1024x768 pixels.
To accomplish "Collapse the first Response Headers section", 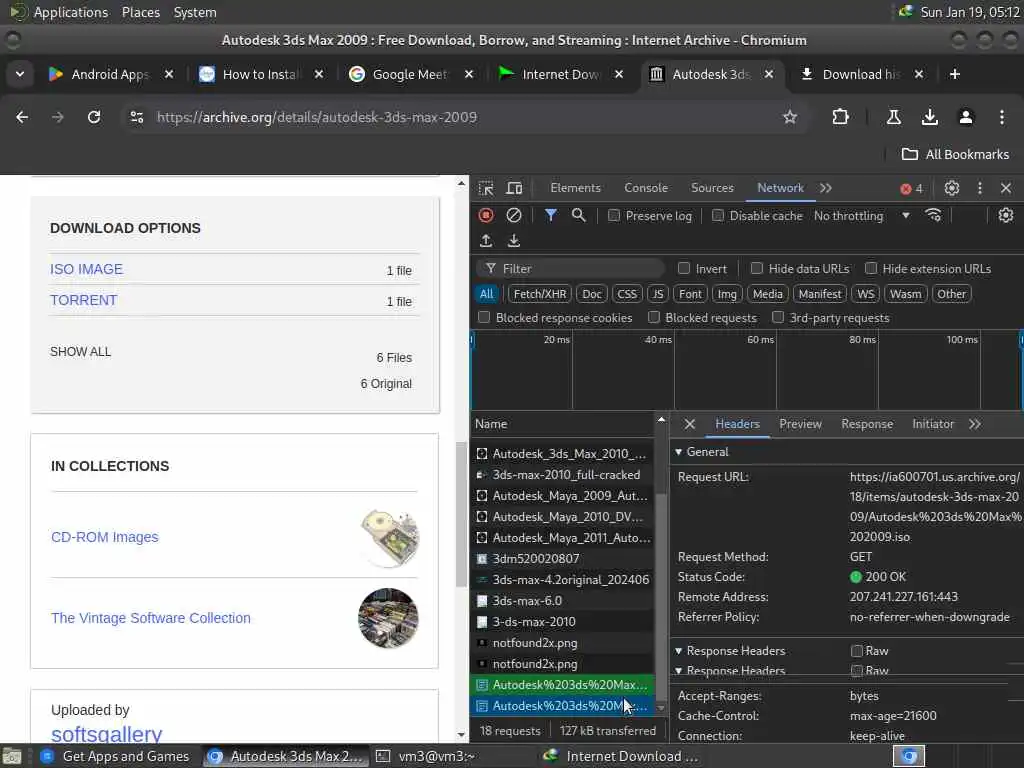I will pyautogui.click(x=679, y=651).
